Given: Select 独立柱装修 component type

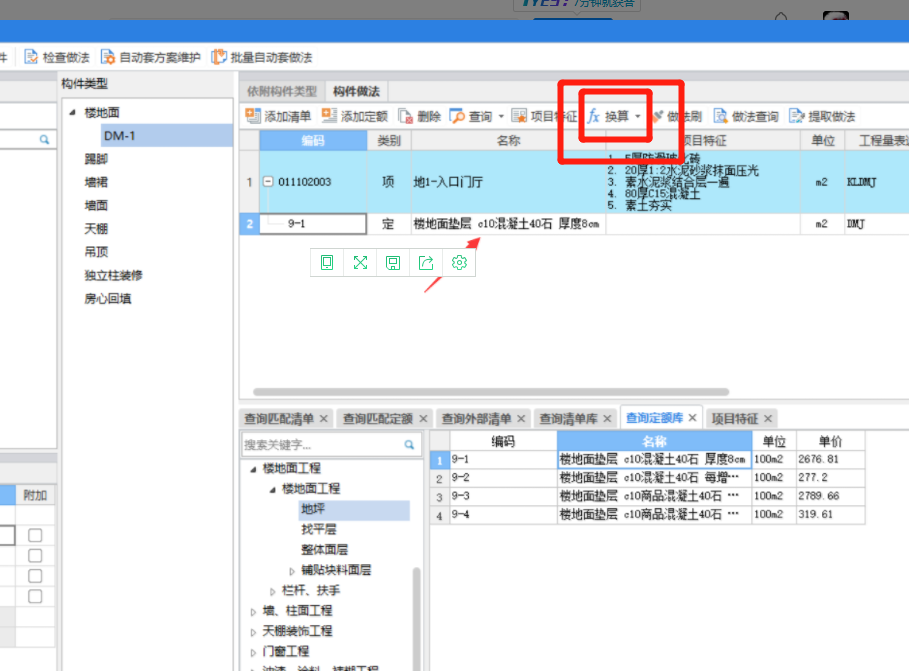Looking at the screenshot, I should click(x=114, y=275).
